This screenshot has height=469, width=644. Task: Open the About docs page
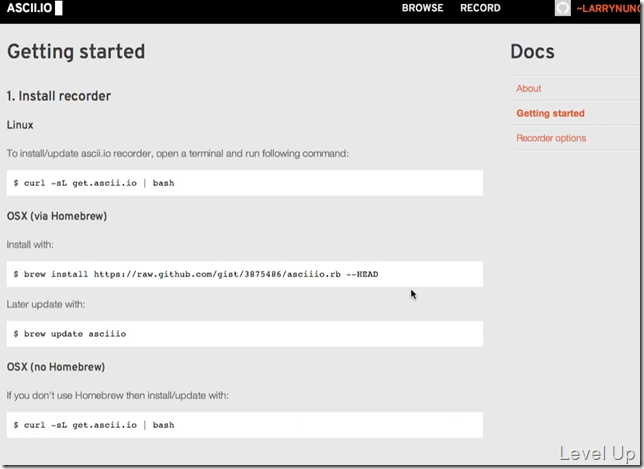pyautogui.click(x=529, y=88)
